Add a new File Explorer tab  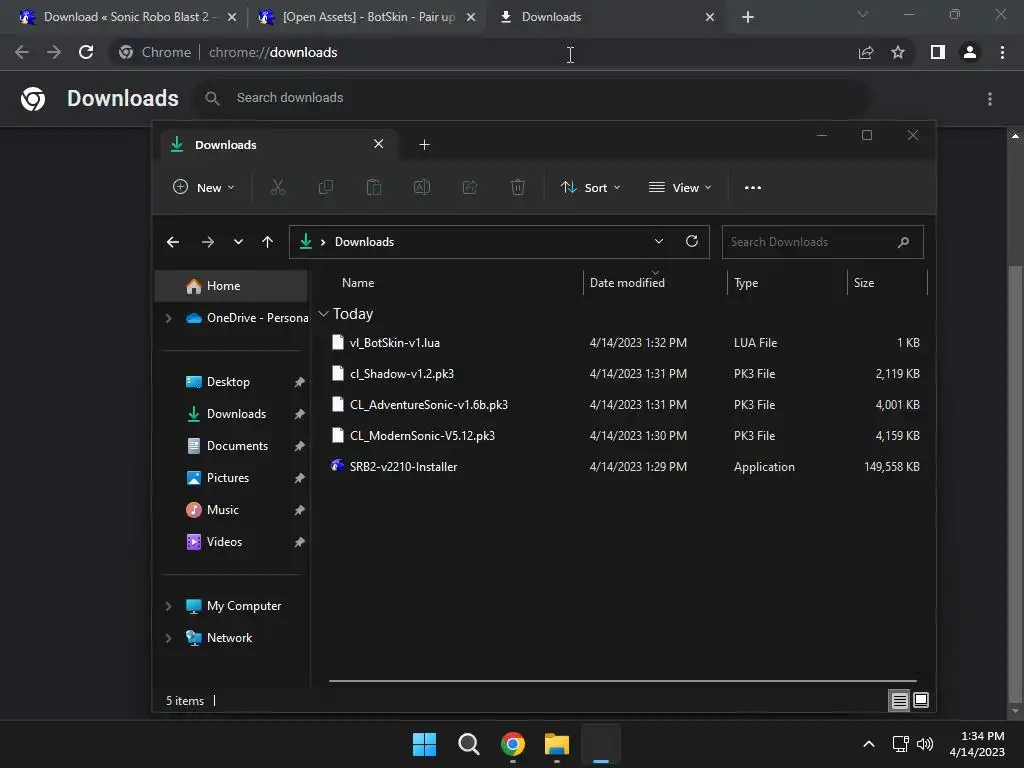click(x=424, y=145)
